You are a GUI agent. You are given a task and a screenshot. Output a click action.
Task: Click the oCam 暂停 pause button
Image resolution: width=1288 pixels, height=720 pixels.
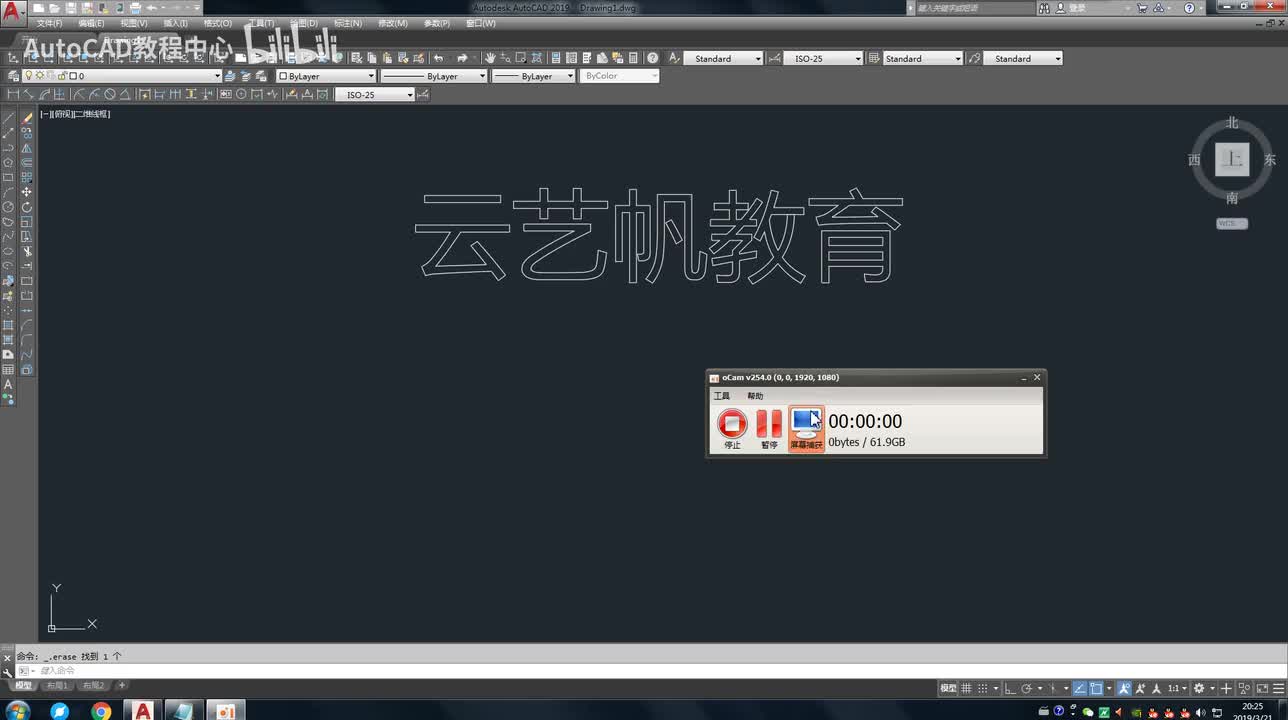click(x=769, y=429)
